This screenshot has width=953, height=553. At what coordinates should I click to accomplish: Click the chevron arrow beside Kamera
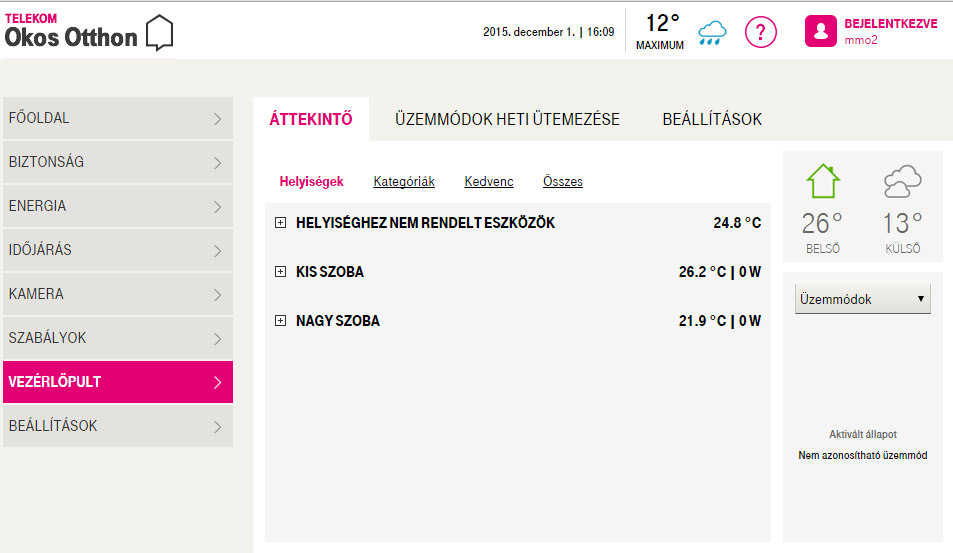point(217,294)
